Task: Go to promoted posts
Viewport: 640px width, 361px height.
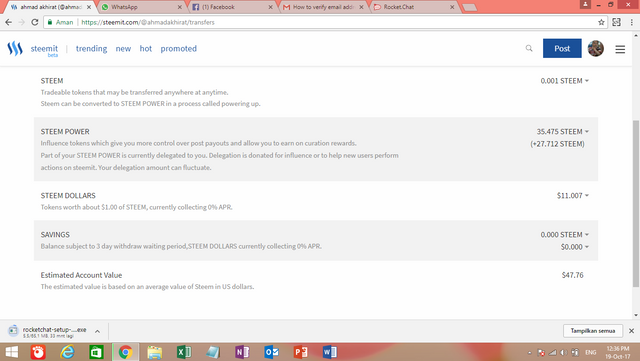Action: 178,49
